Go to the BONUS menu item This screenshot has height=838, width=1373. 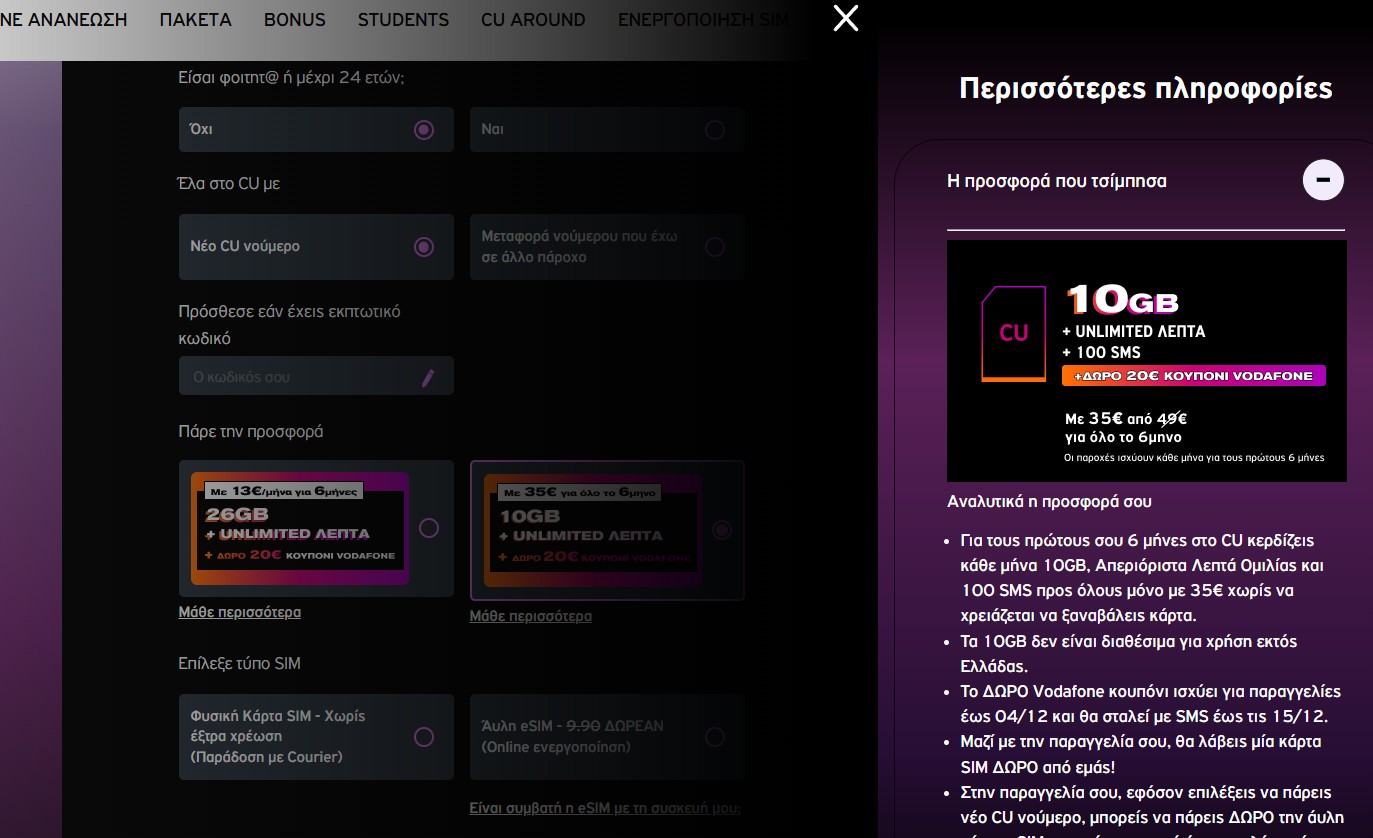click(294, 20)
